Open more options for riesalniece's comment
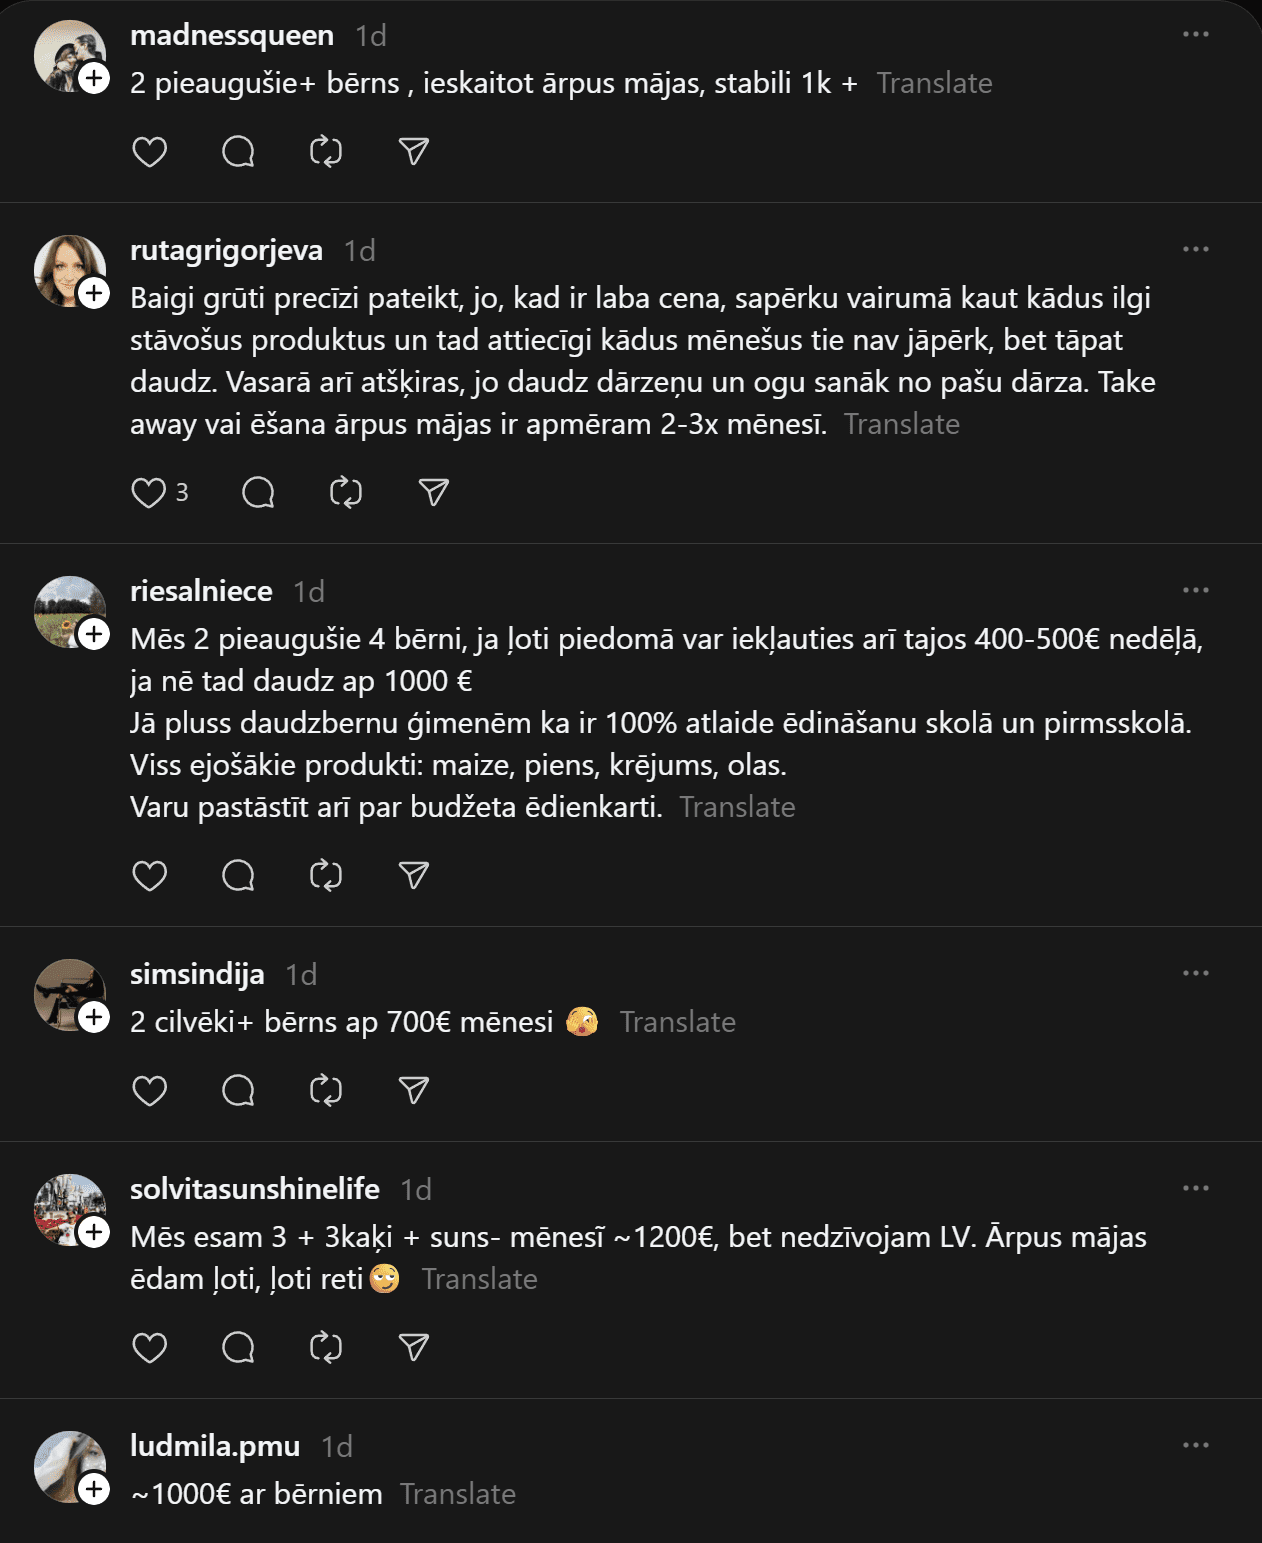Screen dimensions: 1262x1543 pyautogui.click(x=1195, y=591)
